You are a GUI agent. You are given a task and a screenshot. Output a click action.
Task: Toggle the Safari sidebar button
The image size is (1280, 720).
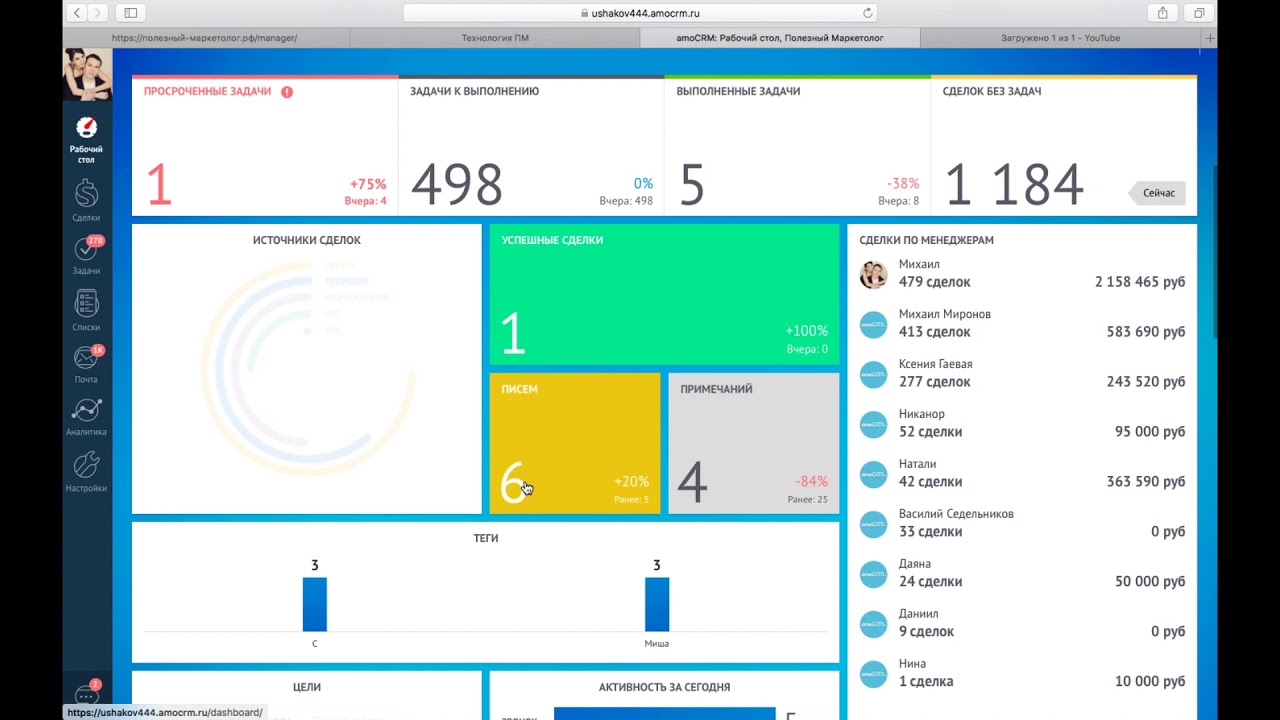point(130,13)
